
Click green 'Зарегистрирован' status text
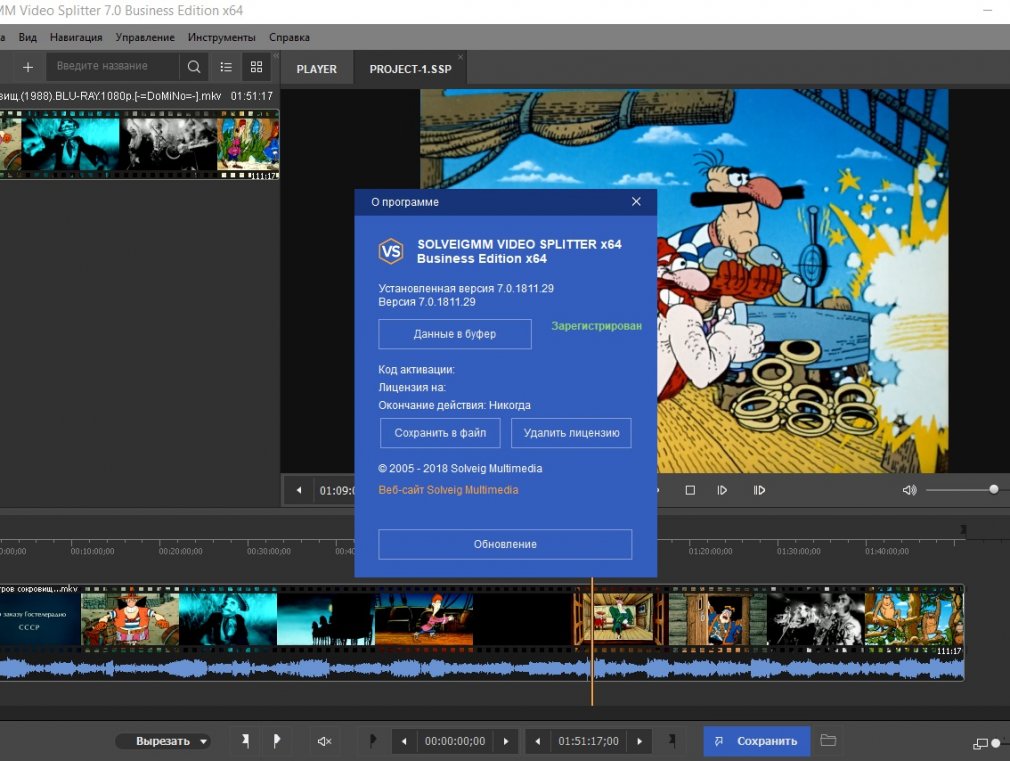pos(596,326)
